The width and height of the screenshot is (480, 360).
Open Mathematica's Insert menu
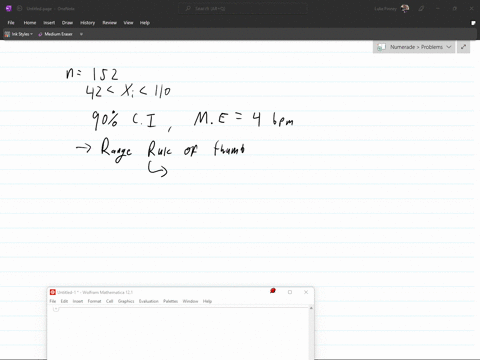pos(78,301)
